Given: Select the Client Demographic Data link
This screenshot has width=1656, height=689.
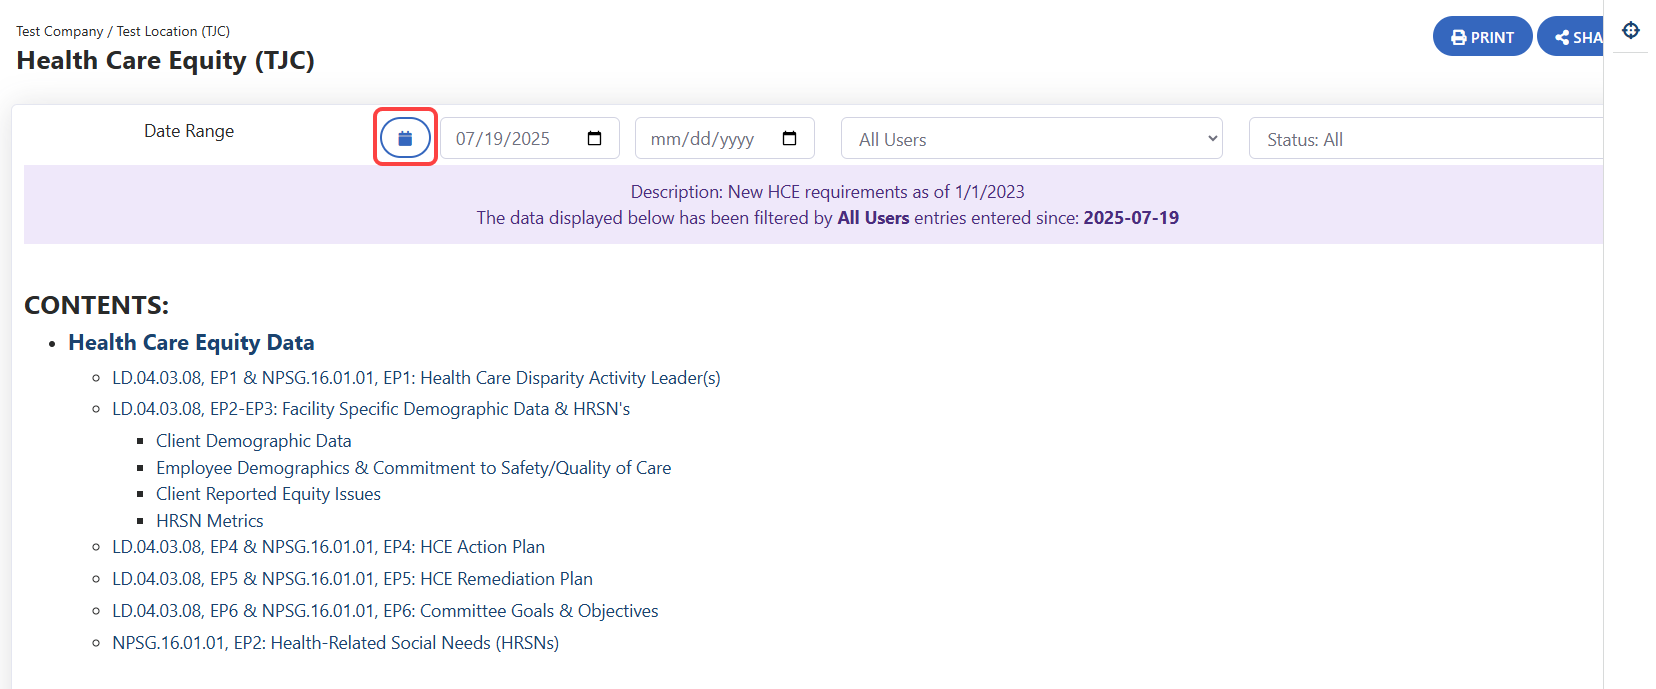Looking at the screenshot, I should [x=254, y=441].
